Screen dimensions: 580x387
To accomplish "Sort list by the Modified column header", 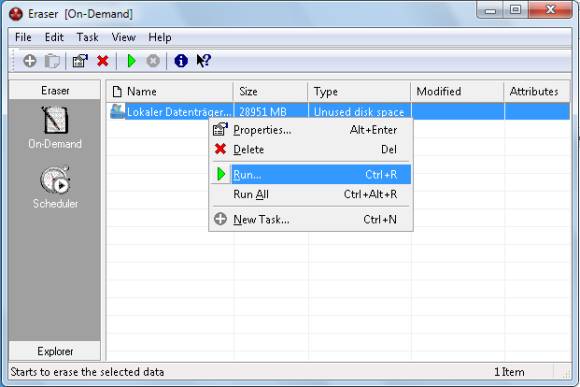I will 457,91.
